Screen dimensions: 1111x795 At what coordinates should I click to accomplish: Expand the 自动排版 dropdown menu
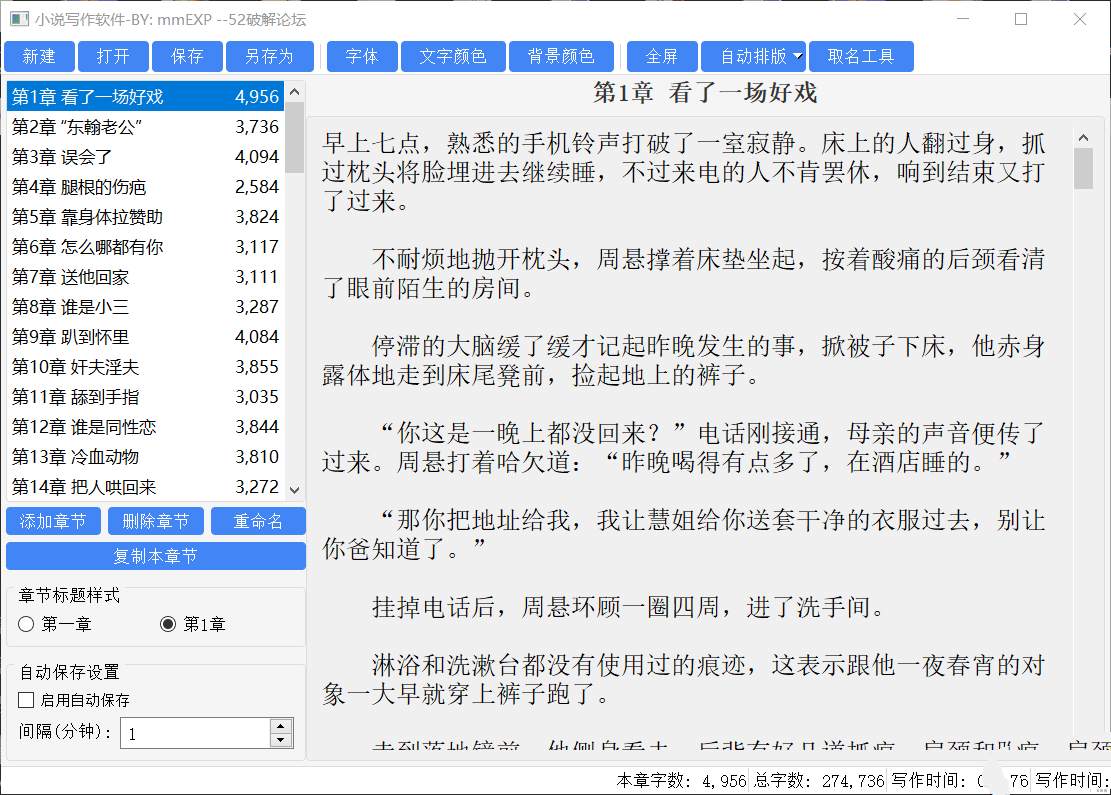tap(754, 57)
